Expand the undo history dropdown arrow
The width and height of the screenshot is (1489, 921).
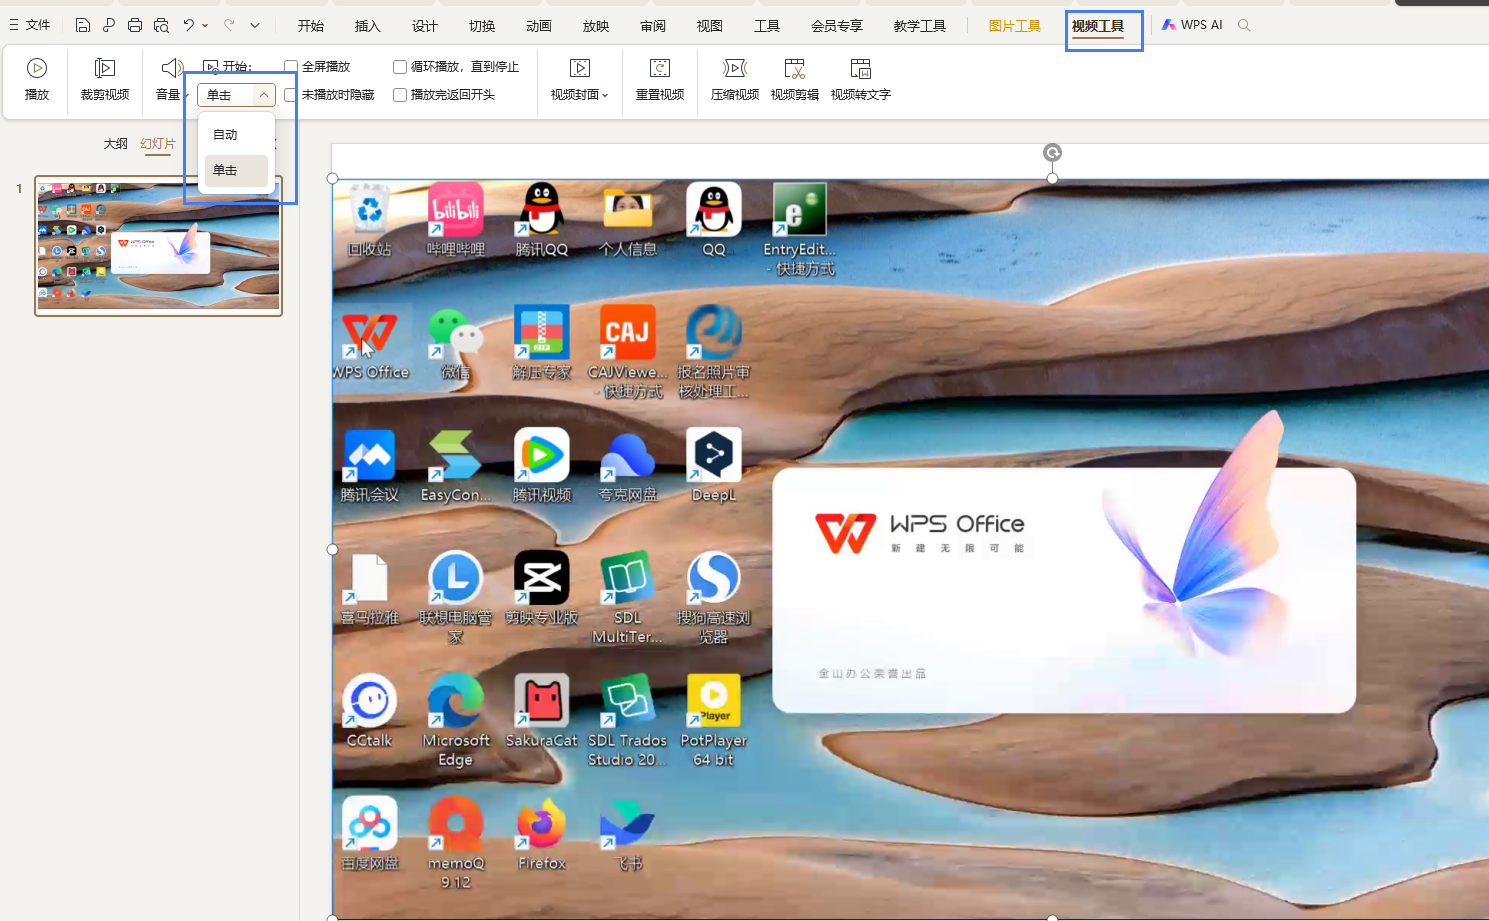(x=205, y=25)
